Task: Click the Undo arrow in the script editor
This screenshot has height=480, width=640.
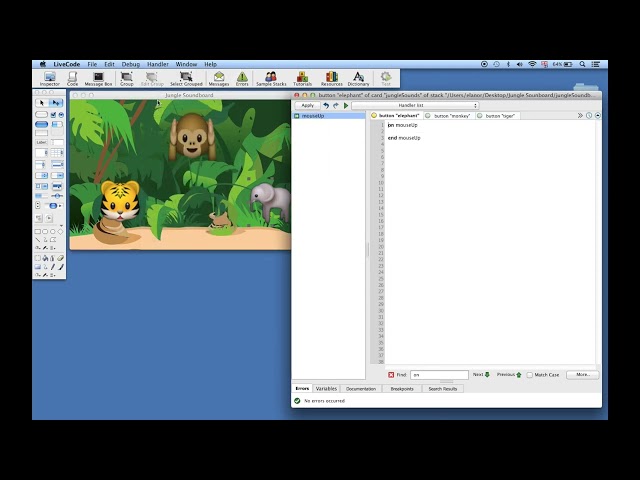Action: click(x=326, y=106)
